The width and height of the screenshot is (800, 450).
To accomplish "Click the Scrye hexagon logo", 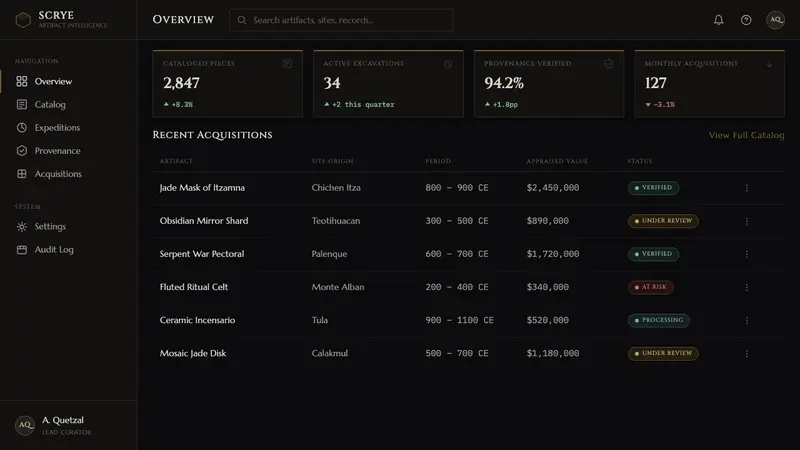I will pyautogui.click(x=23, y=20).
